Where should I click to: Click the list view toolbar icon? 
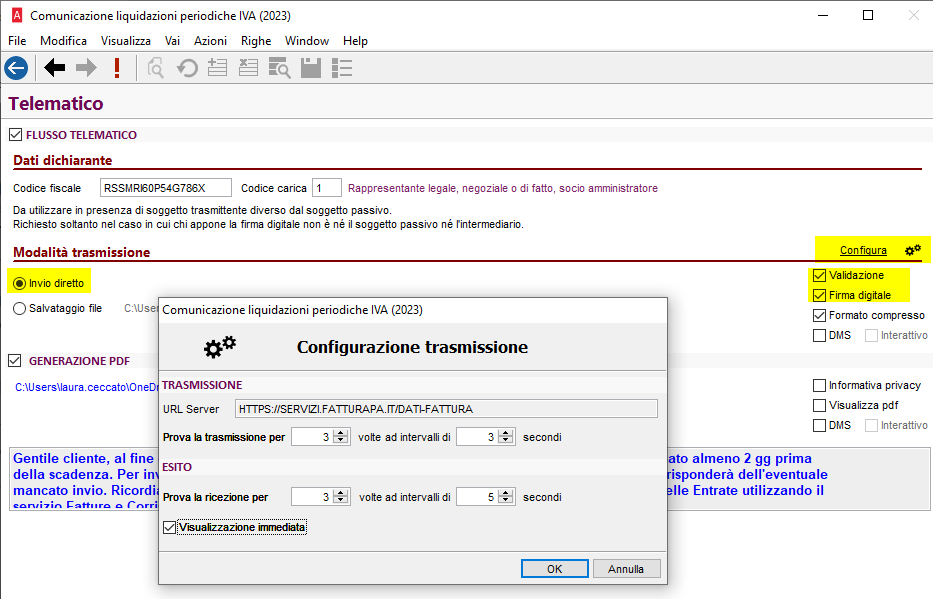point(342,68)
